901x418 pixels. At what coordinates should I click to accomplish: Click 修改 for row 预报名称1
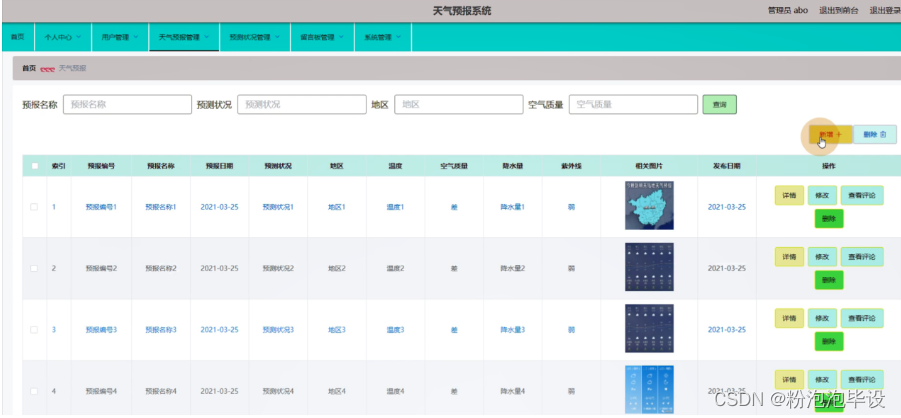[822, 195]
